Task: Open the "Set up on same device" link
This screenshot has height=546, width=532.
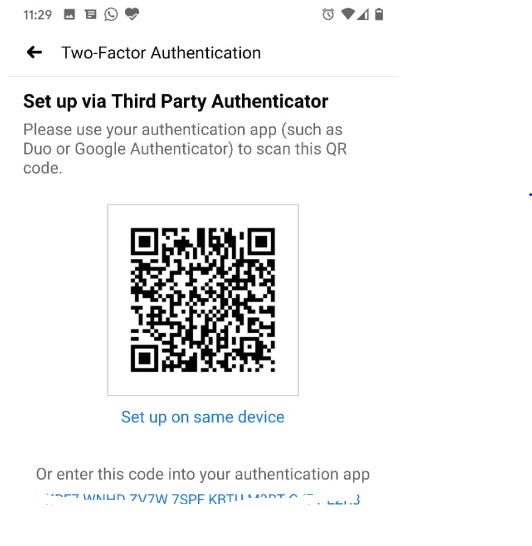Action: [203, 417]
